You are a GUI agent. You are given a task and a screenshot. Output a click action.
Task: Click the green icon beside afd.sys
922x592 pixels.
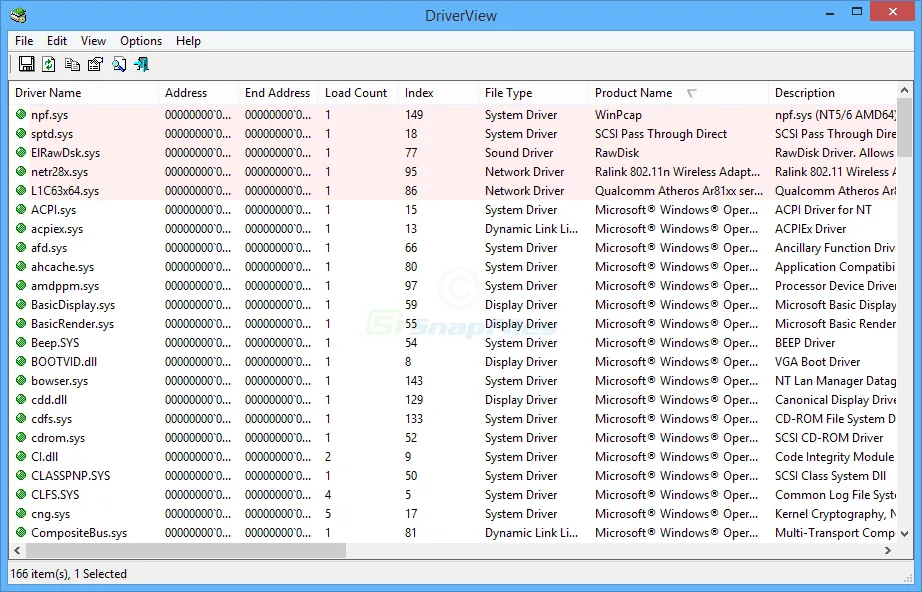tap(21, 247)
